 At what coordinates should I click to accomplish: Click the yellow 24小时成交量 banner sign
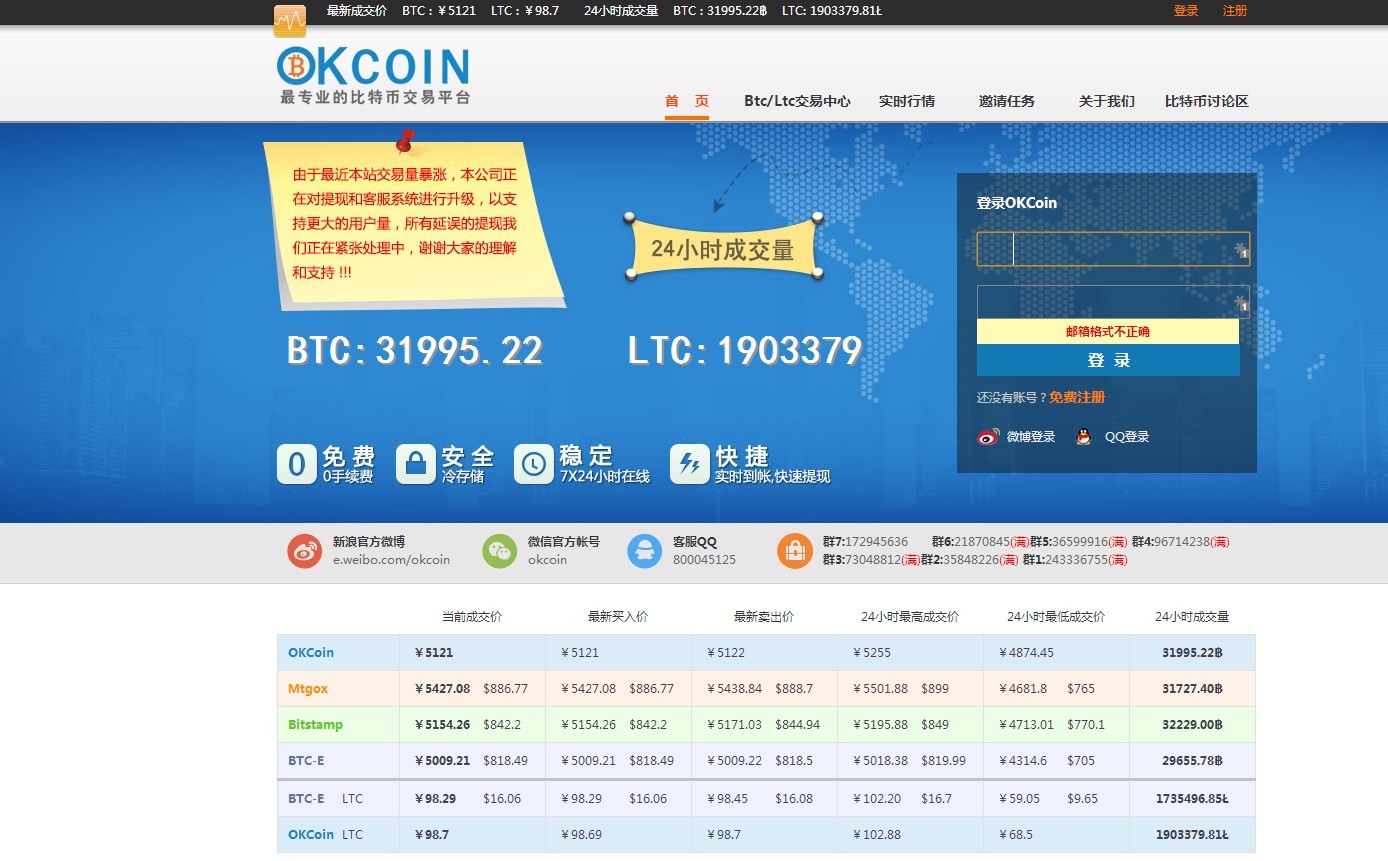723,248
